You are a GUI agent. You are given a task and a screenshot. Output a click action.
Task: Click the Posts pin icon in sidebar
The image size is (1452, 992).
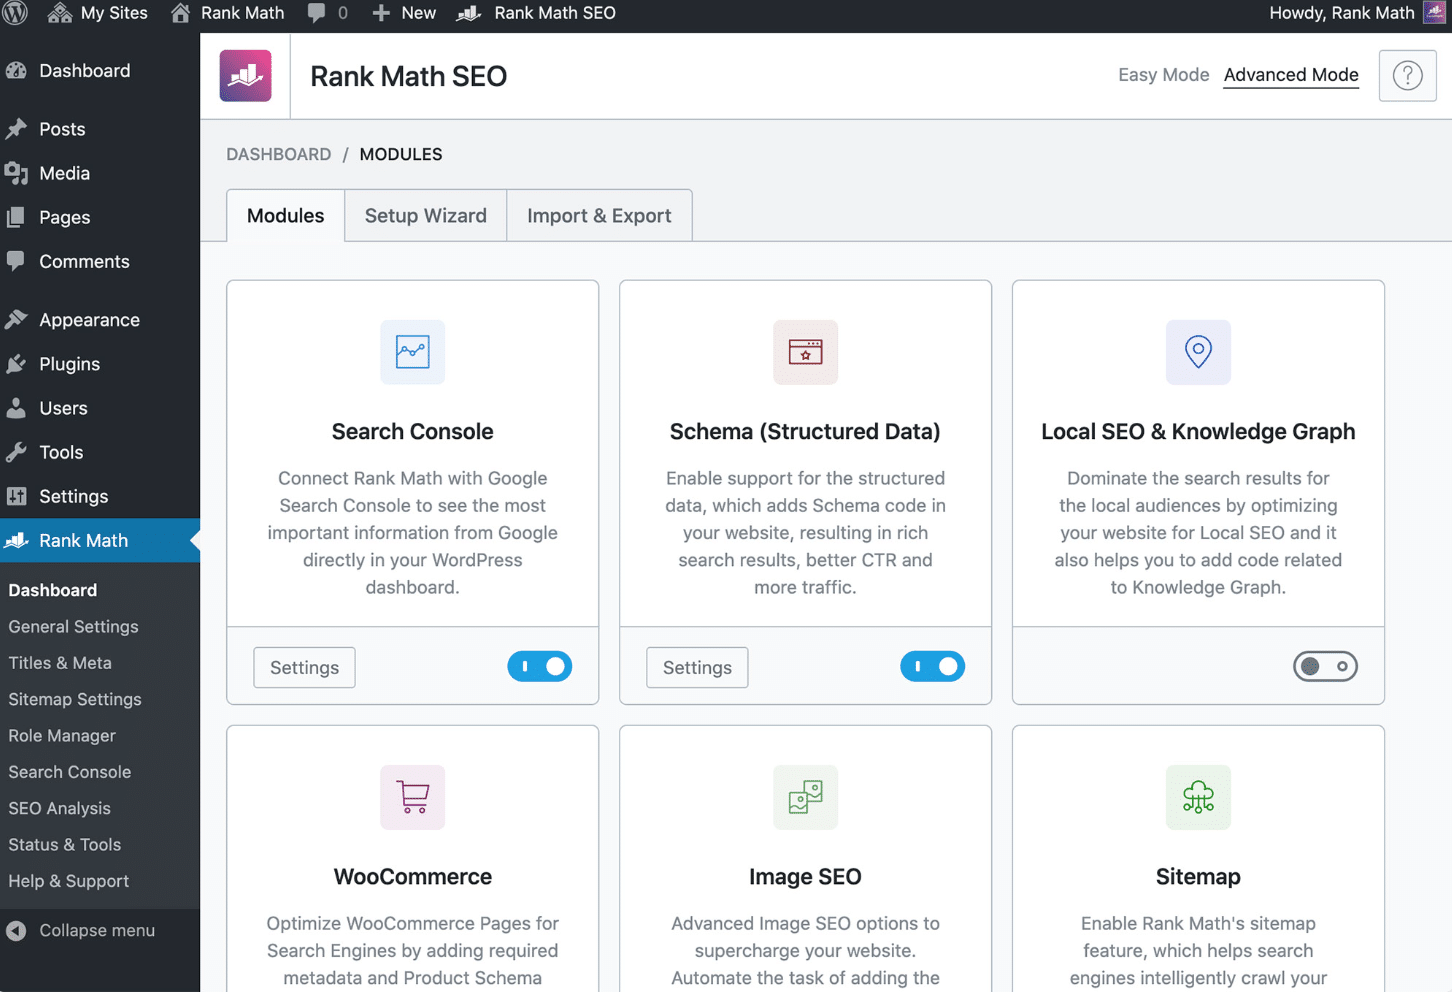point(16,129)
